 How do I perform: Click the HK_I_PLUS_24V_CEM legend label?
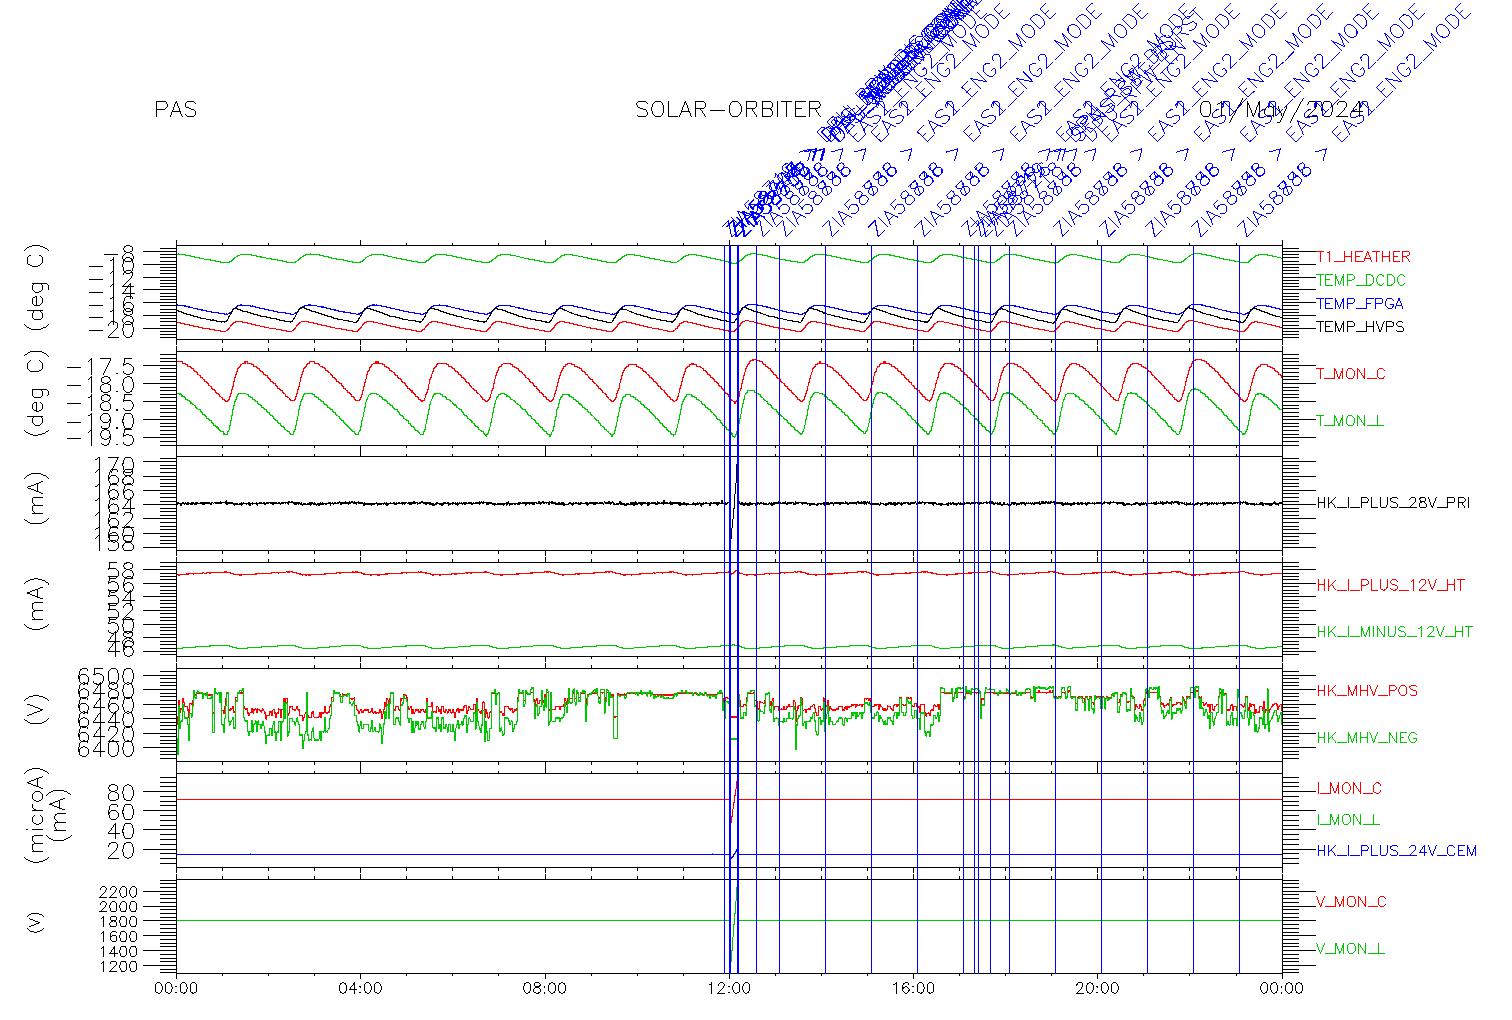coord(1396,851)
